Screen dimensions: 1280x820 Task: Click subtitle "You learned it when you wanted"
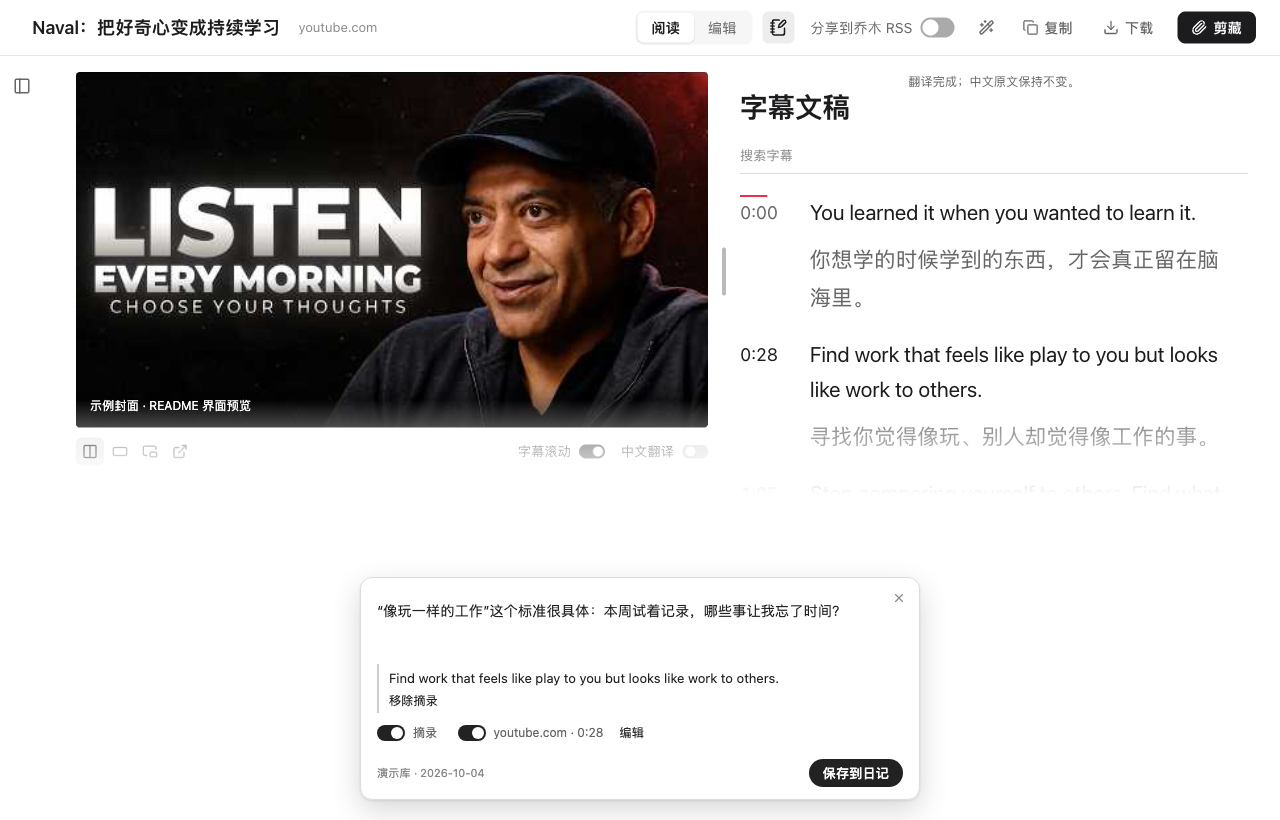[x=1003, y=213]
